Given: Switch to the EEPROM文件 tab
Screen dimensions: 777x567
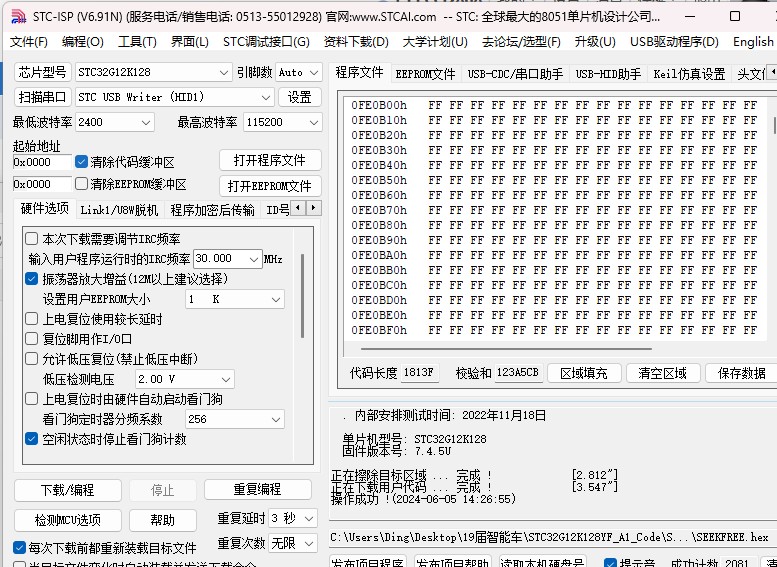Looking at the screenshot, I should pos(425,74).
